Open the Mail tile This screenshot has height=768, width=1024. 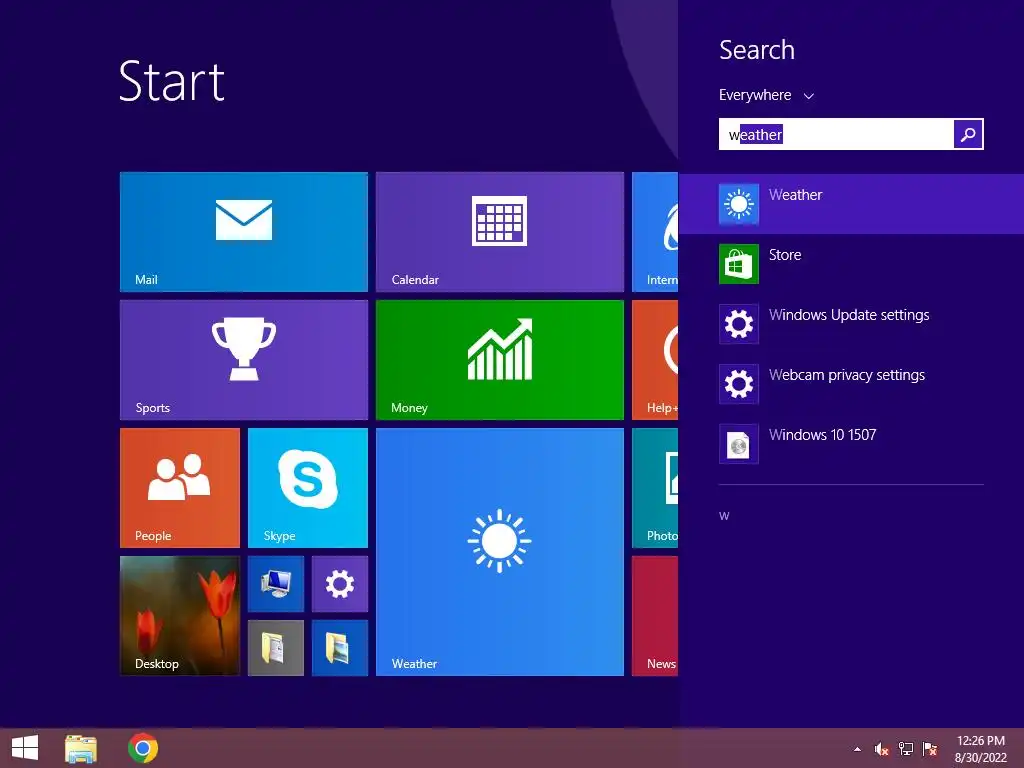244,232
